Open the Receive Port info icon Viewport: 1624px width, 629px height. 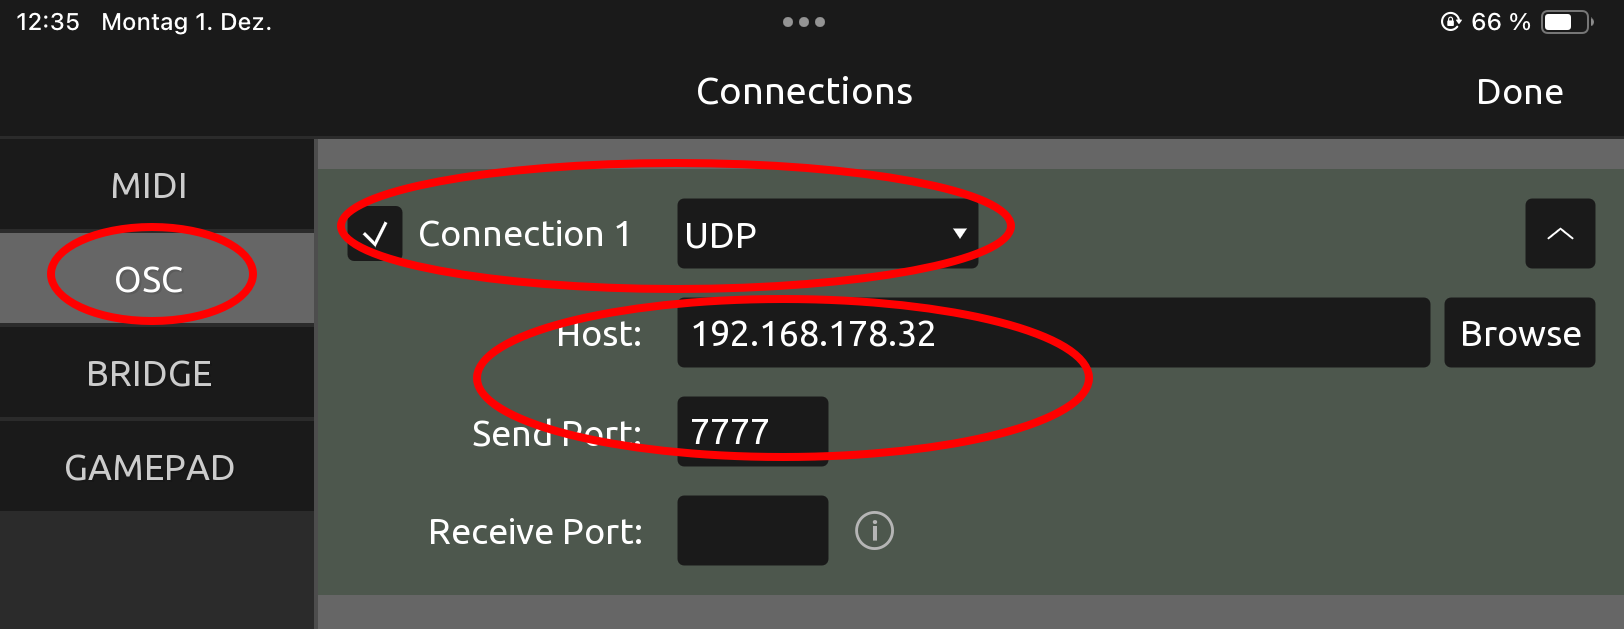pyautogui.click(x=874, y=531)
